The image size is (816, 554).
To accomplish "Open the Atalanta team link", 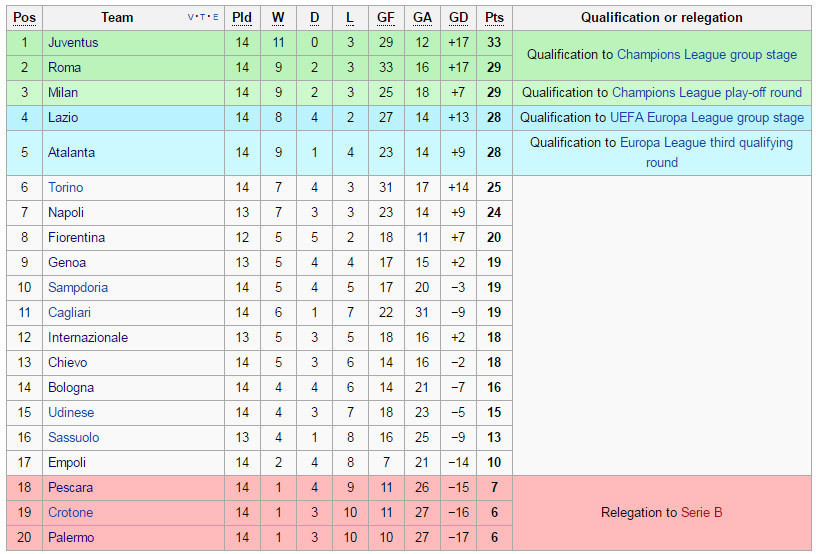I will coord(71,152).
